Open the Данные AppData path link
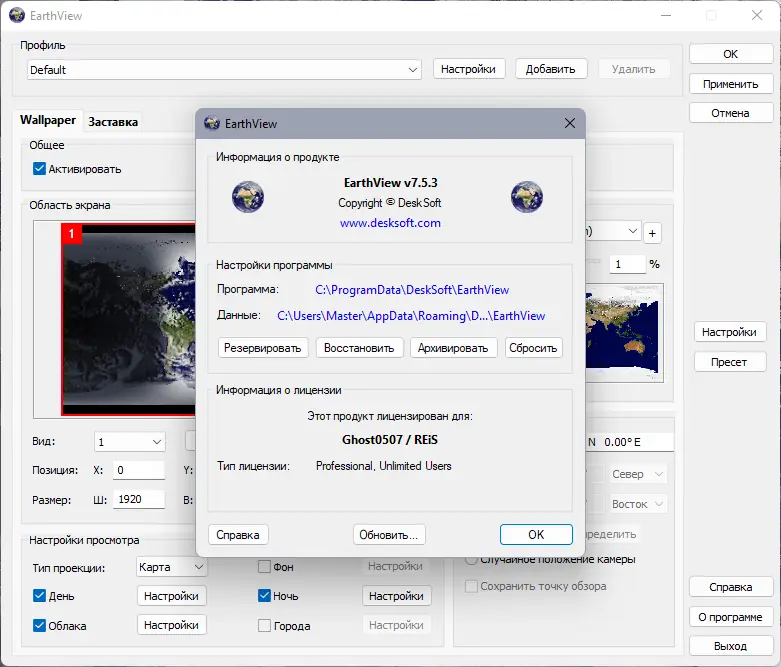781x667 pixels. [x=411, y=316]
